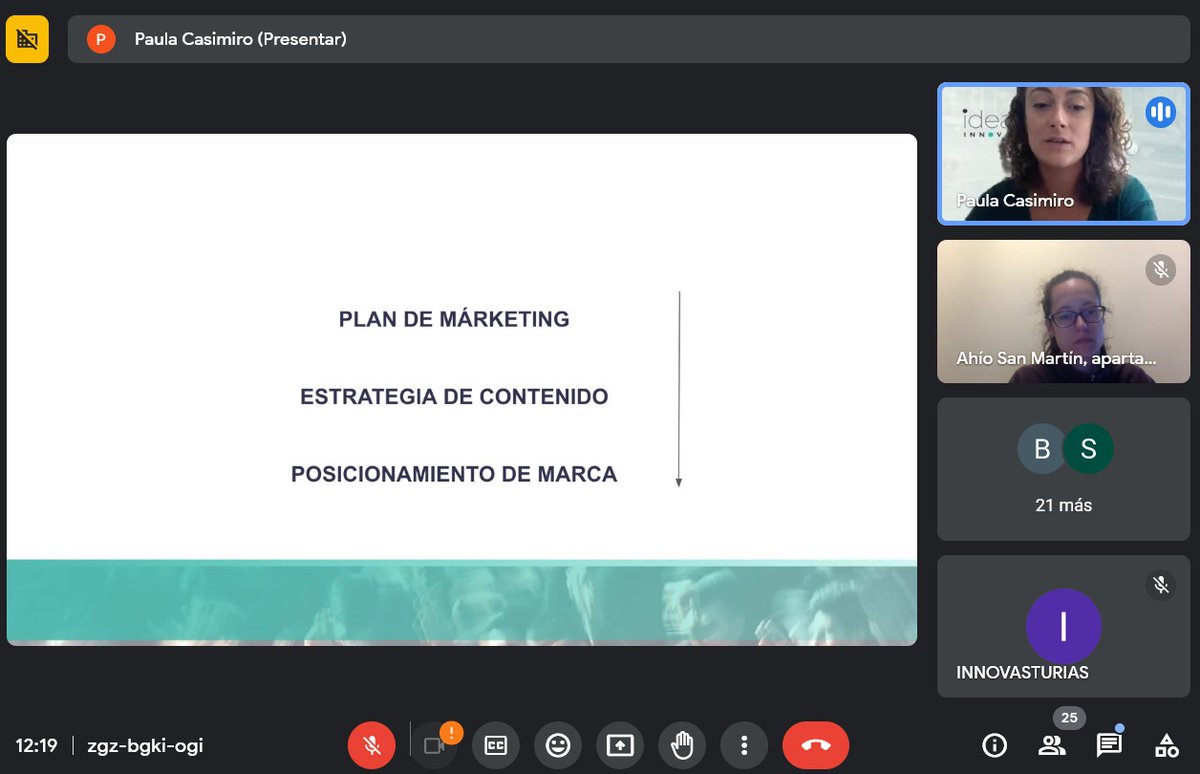
Task: Open the more options three-dot menu
Action: tap(744, 745)
